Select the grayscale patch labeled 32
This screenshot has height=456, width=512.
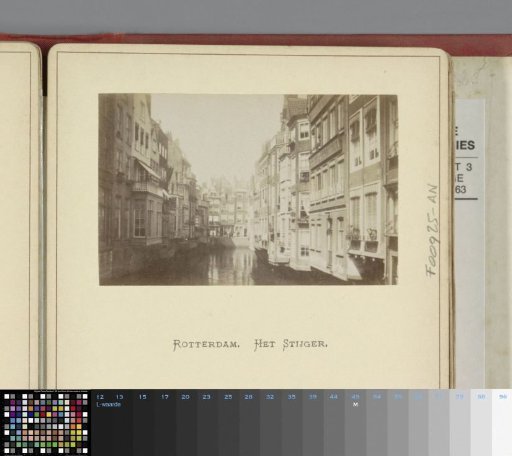click(x=270, y=422)
